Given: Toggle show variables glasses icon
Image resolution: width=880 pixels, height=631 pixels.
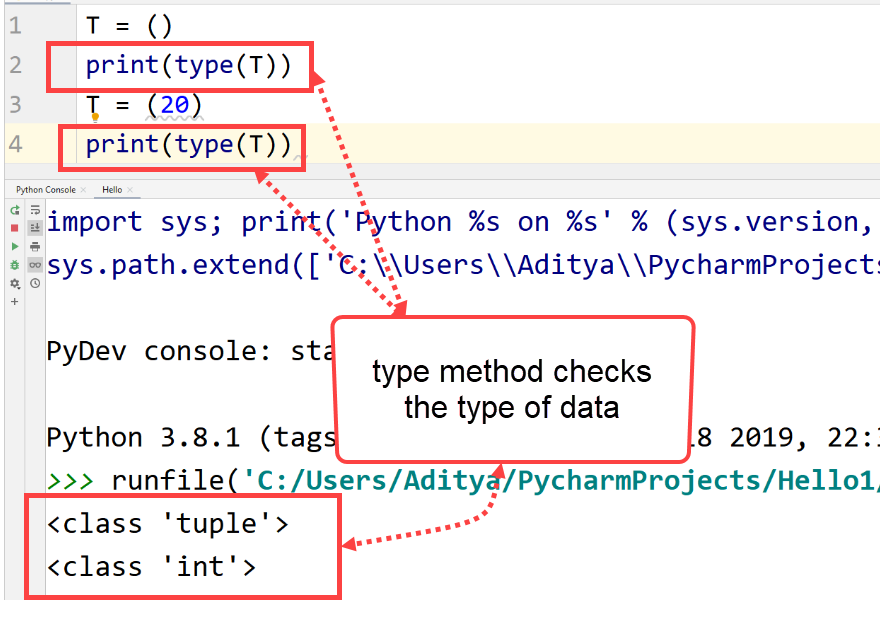Looking at the screenshot, I should [x=35, y=265].
